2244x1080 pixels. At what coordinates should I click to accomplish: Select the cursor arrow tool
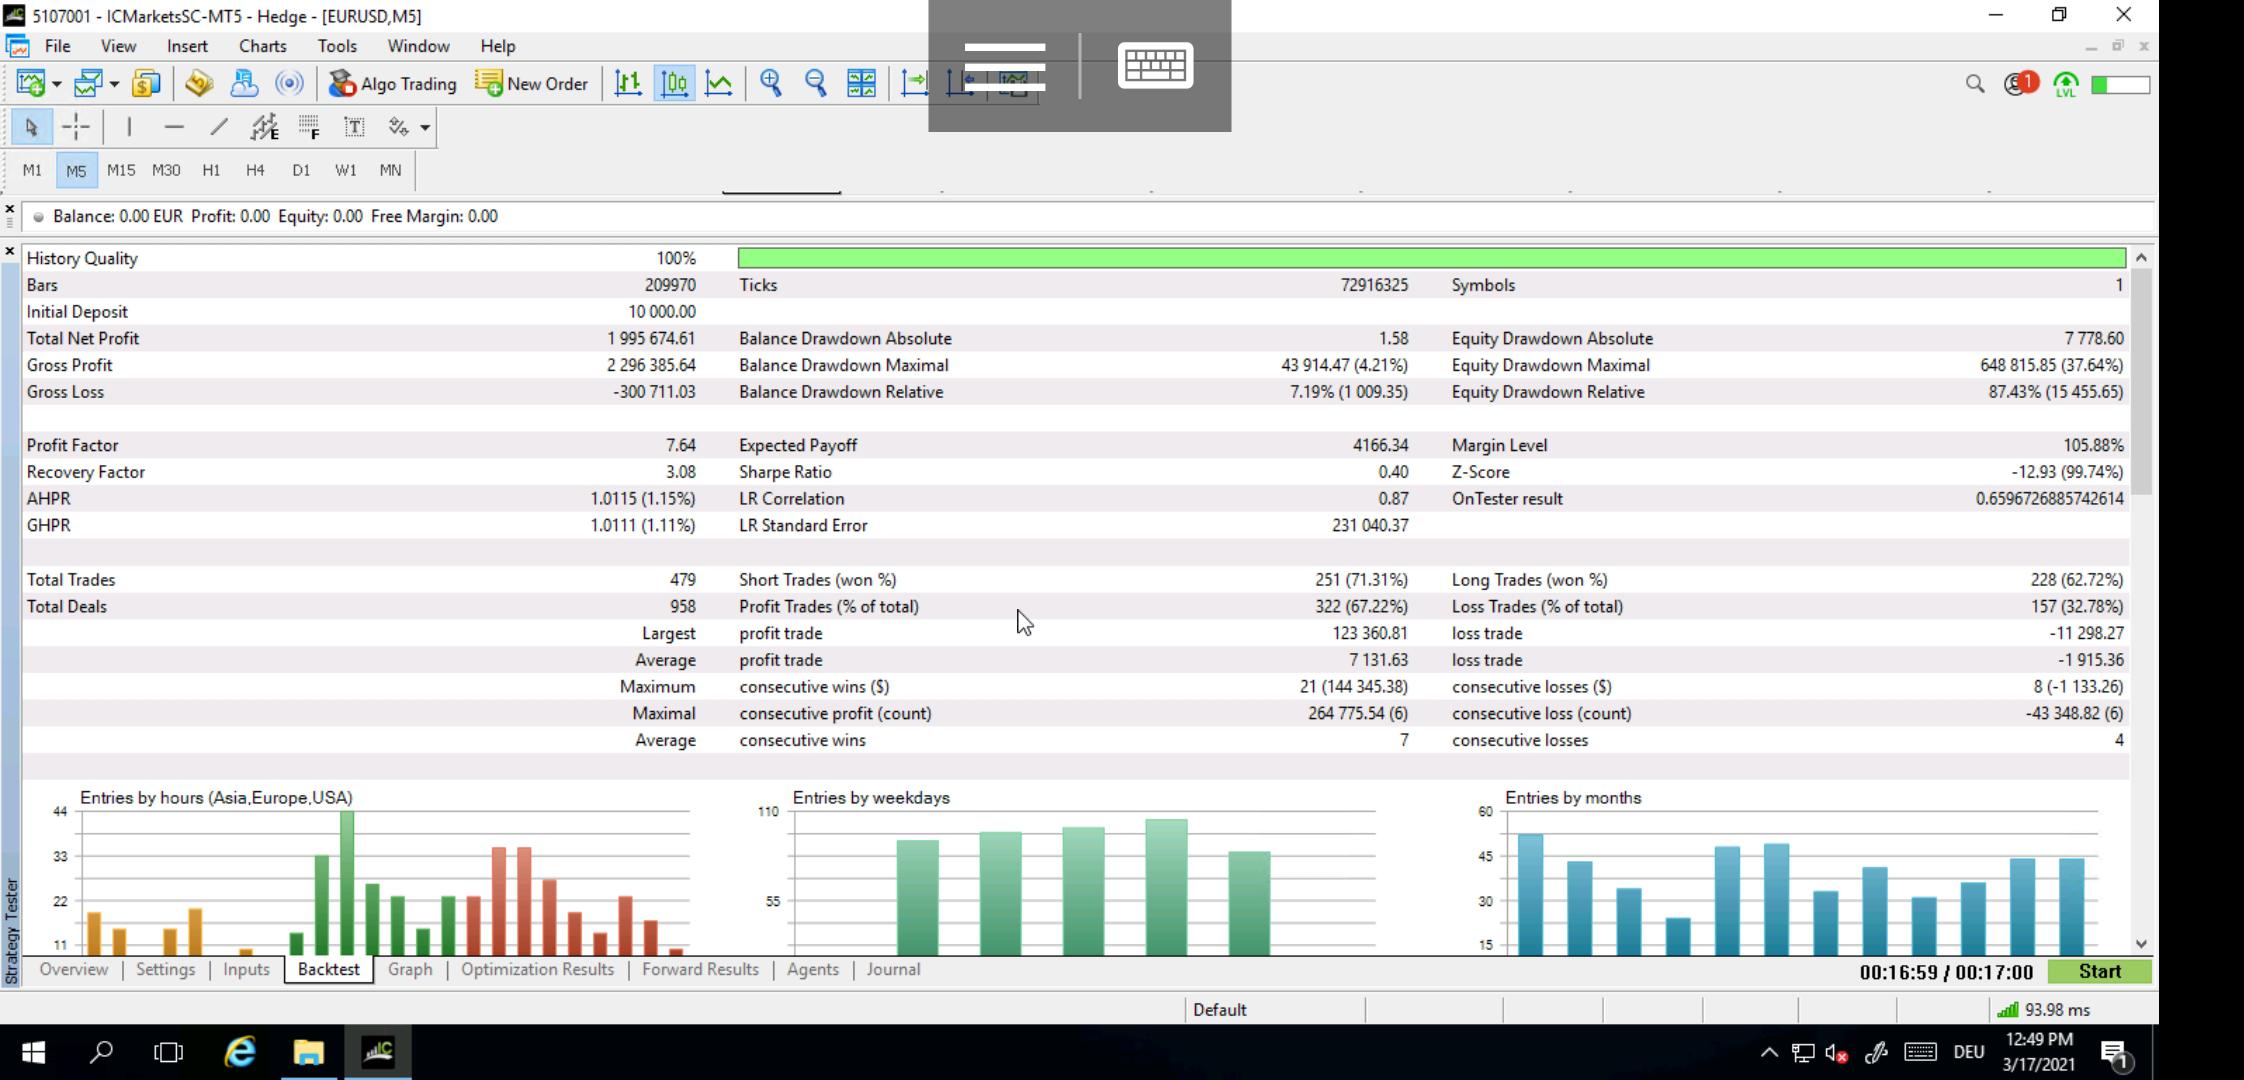(x=31, y=127)
